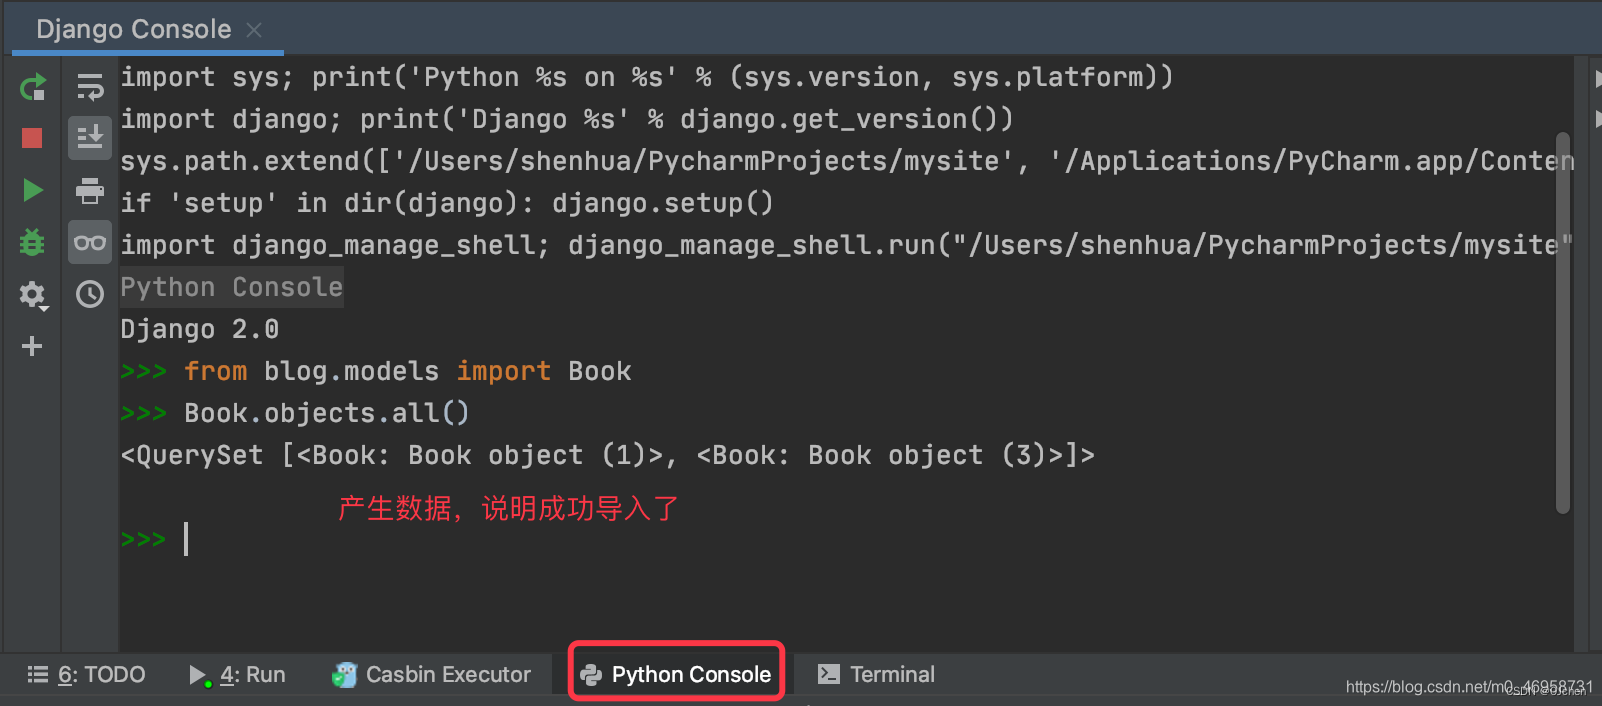This screenshot has width=1602, height=706.
Task: Open the Terminal tool window
Action: (877, 675)
